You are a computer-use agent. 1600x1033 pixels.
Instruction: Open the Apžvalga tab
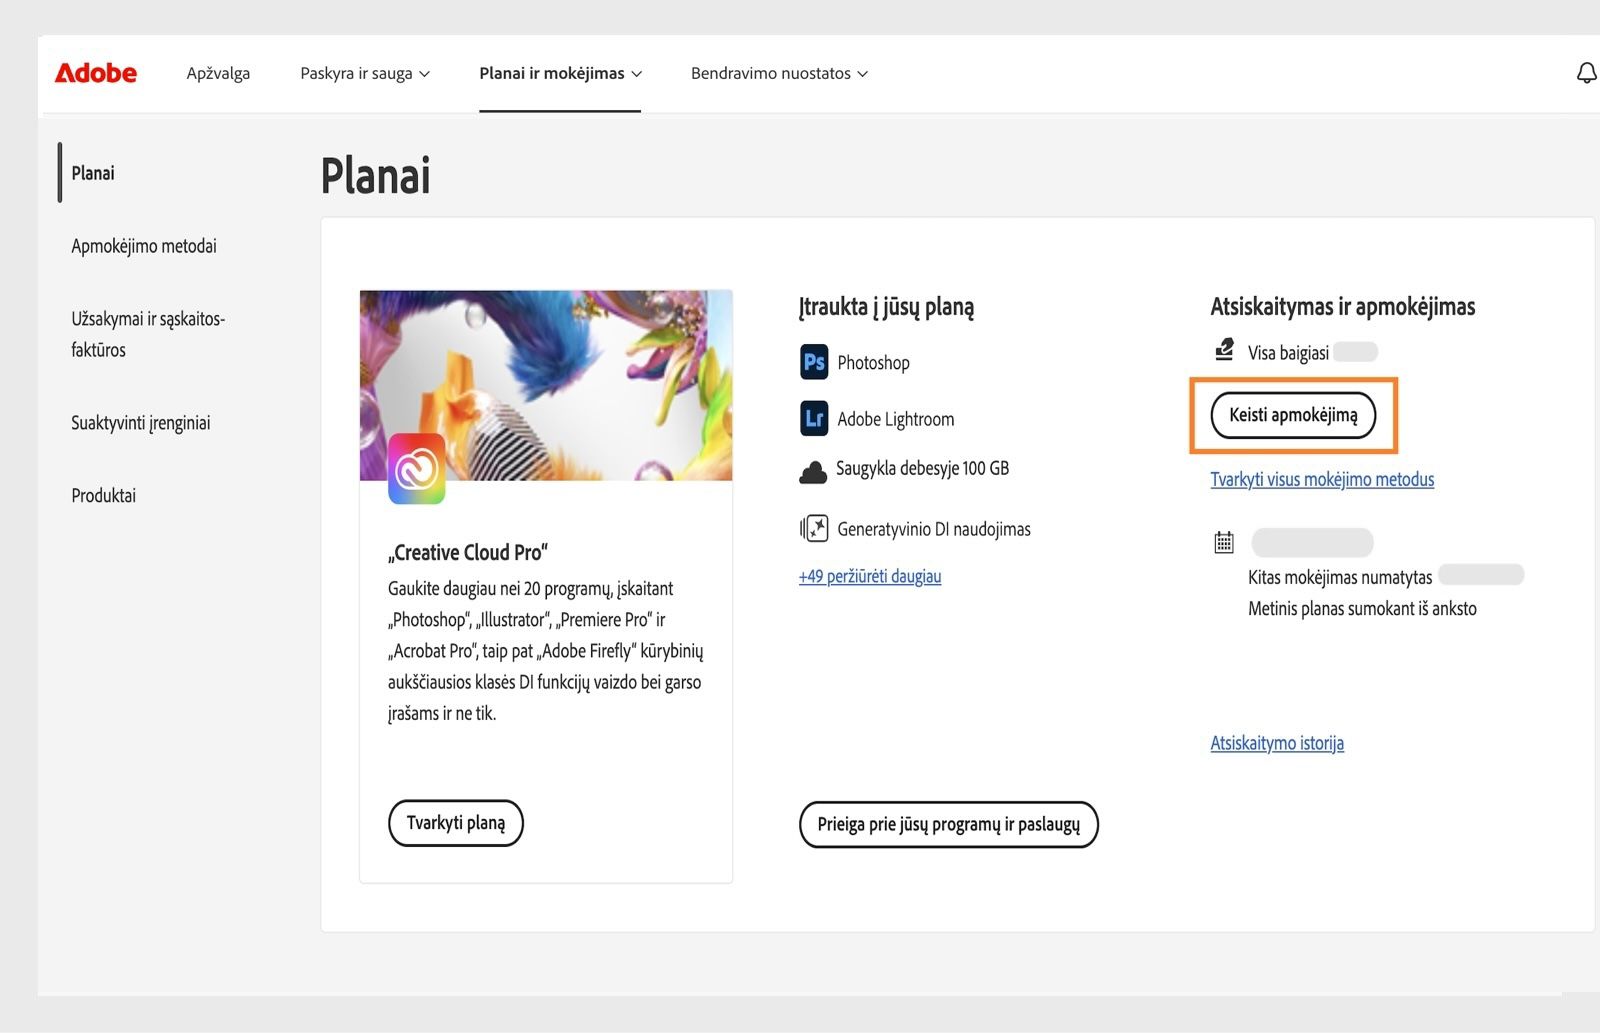218,73
